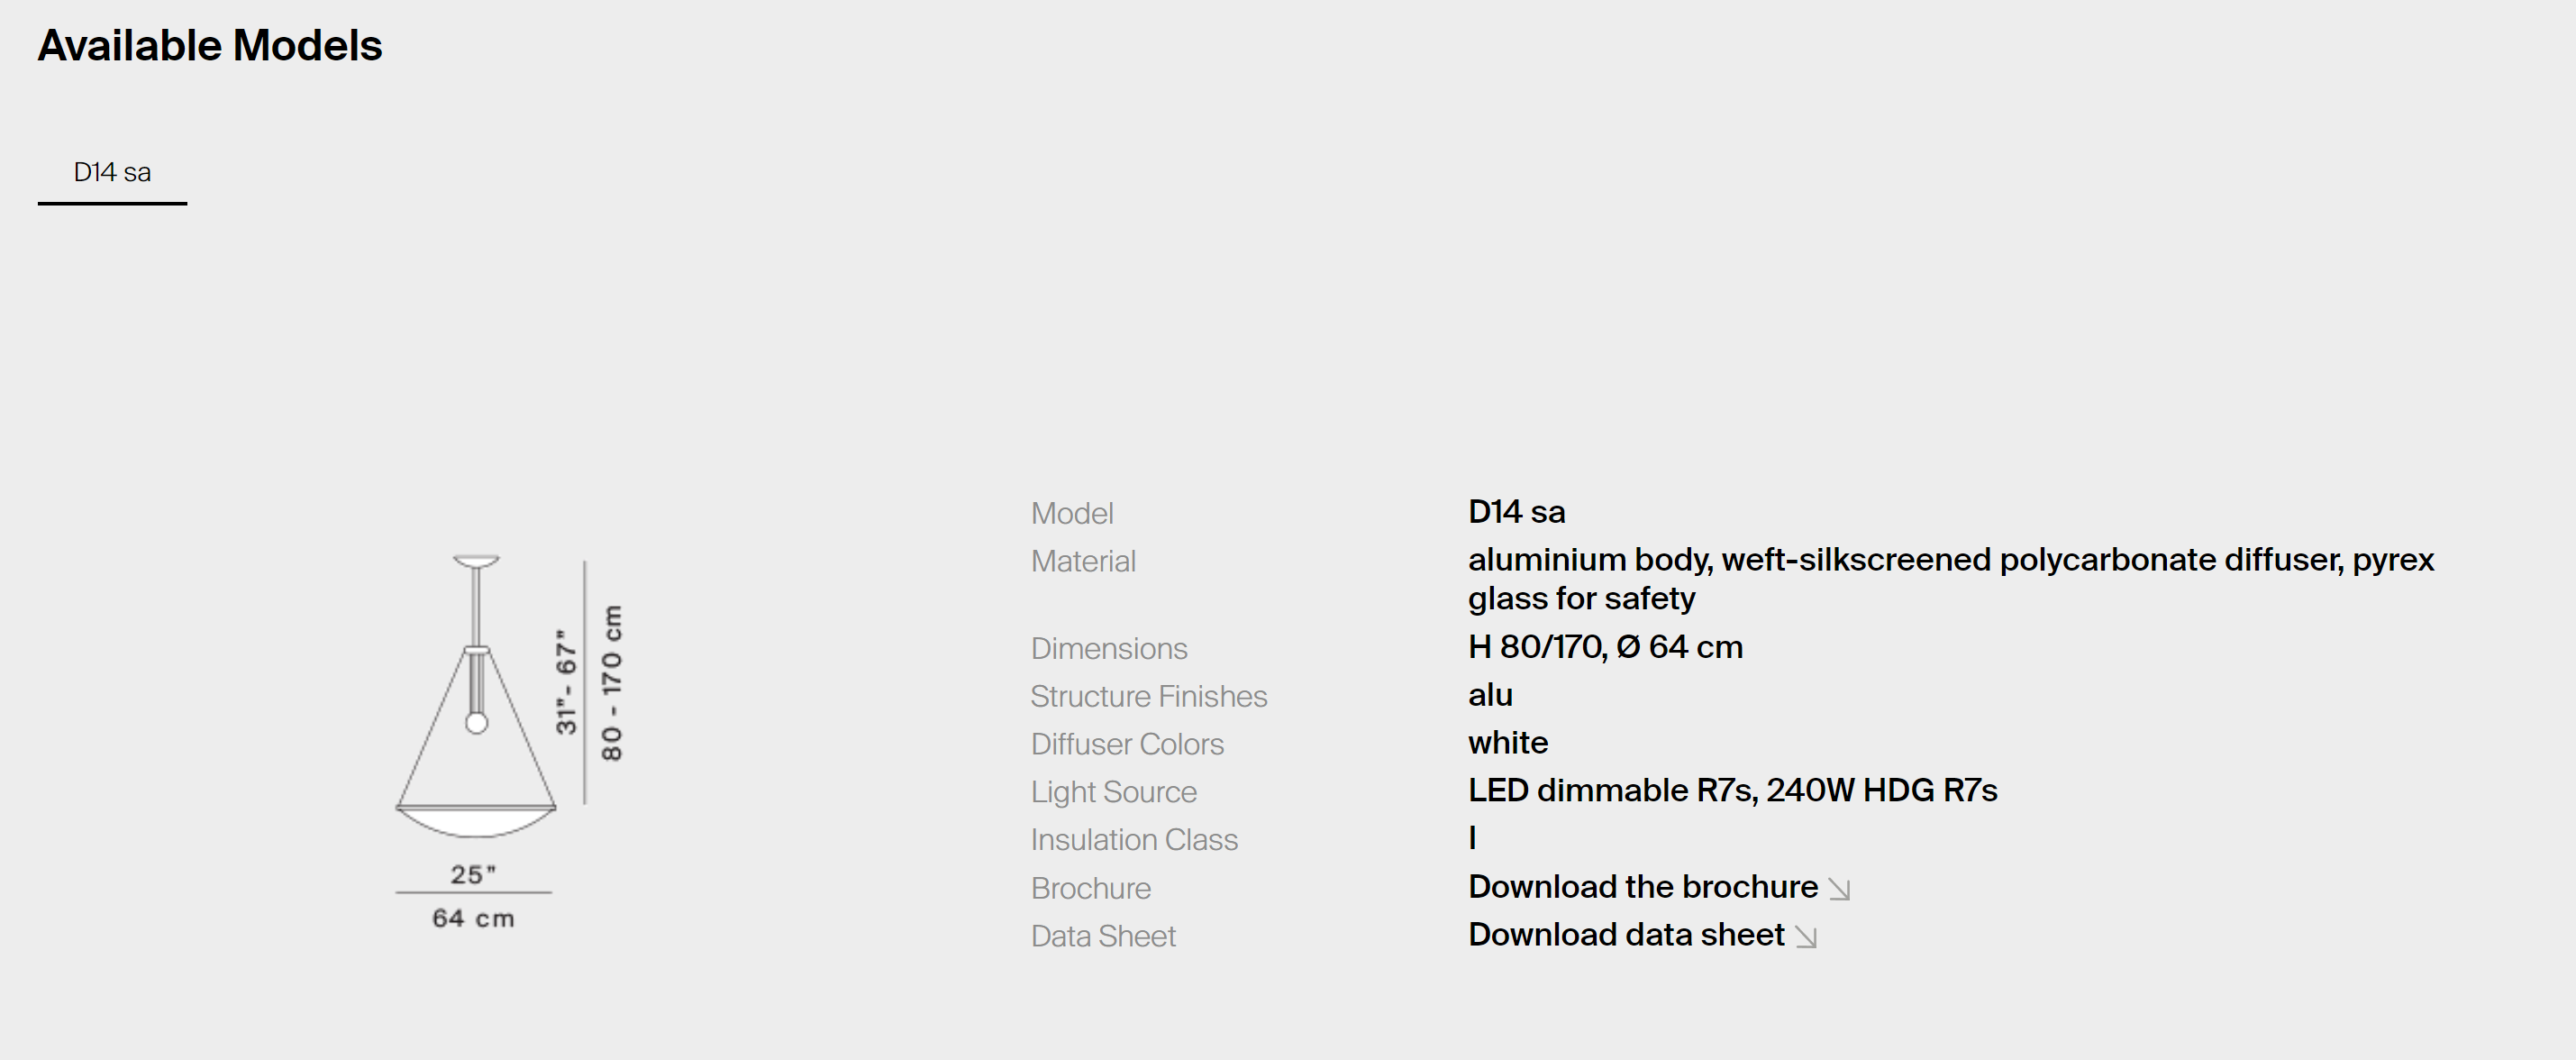Click the Model specification label
Image resolution: width=2576 pixels, height=1060 pixels.
point(1071,514)
